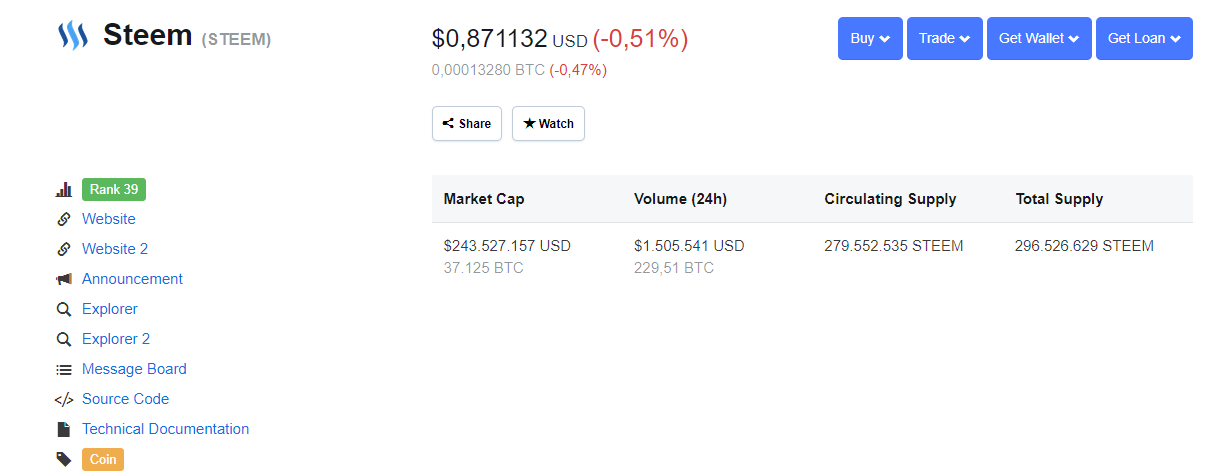Screen dimensions: 1216x476
Task: Open the Website 2 link
Action: [x=115, y=249]
